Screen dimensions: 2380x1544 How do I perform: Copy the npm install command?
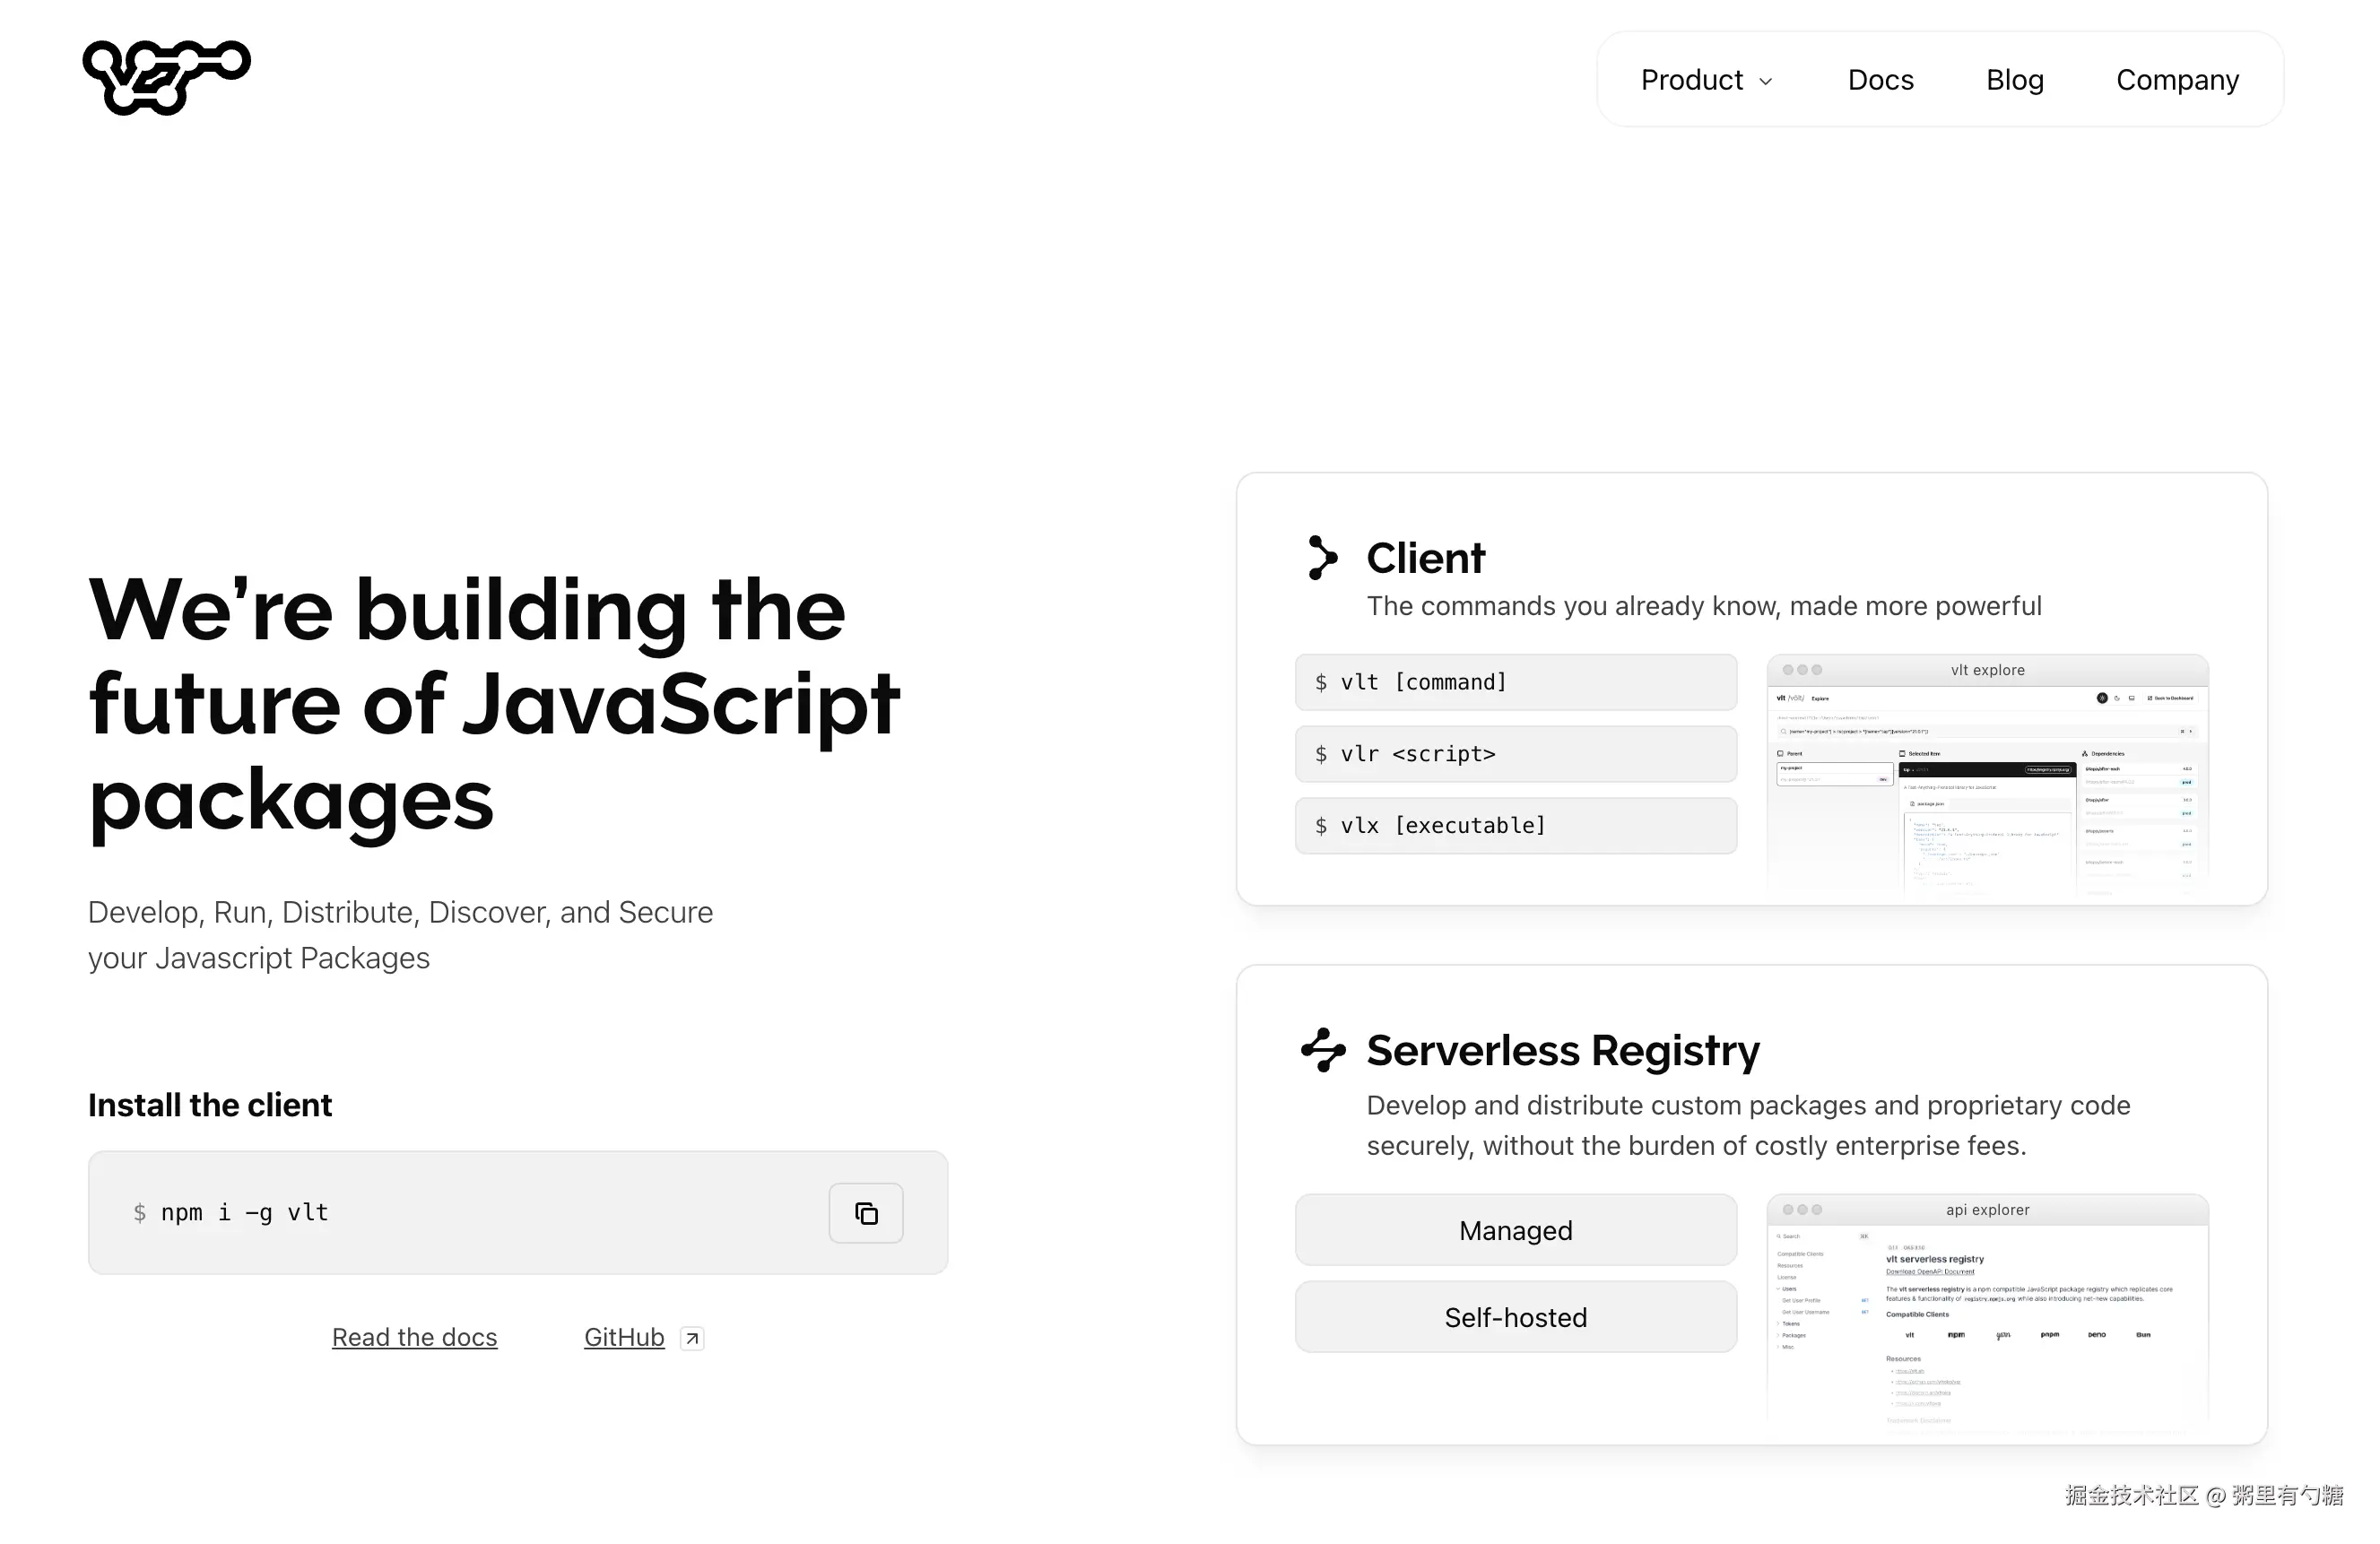(x=865, y=1213)
